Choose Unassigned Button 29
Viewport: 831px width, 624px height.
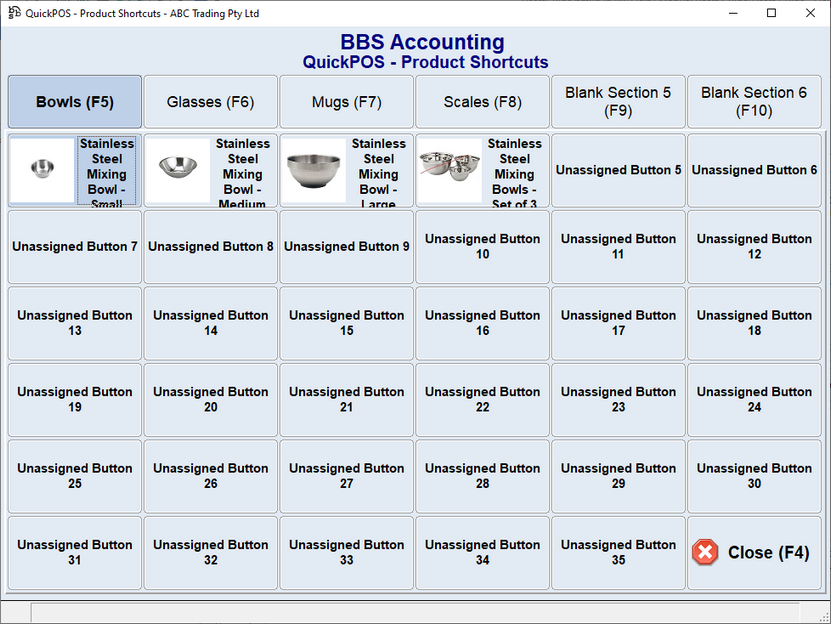[x=618, y=476]
